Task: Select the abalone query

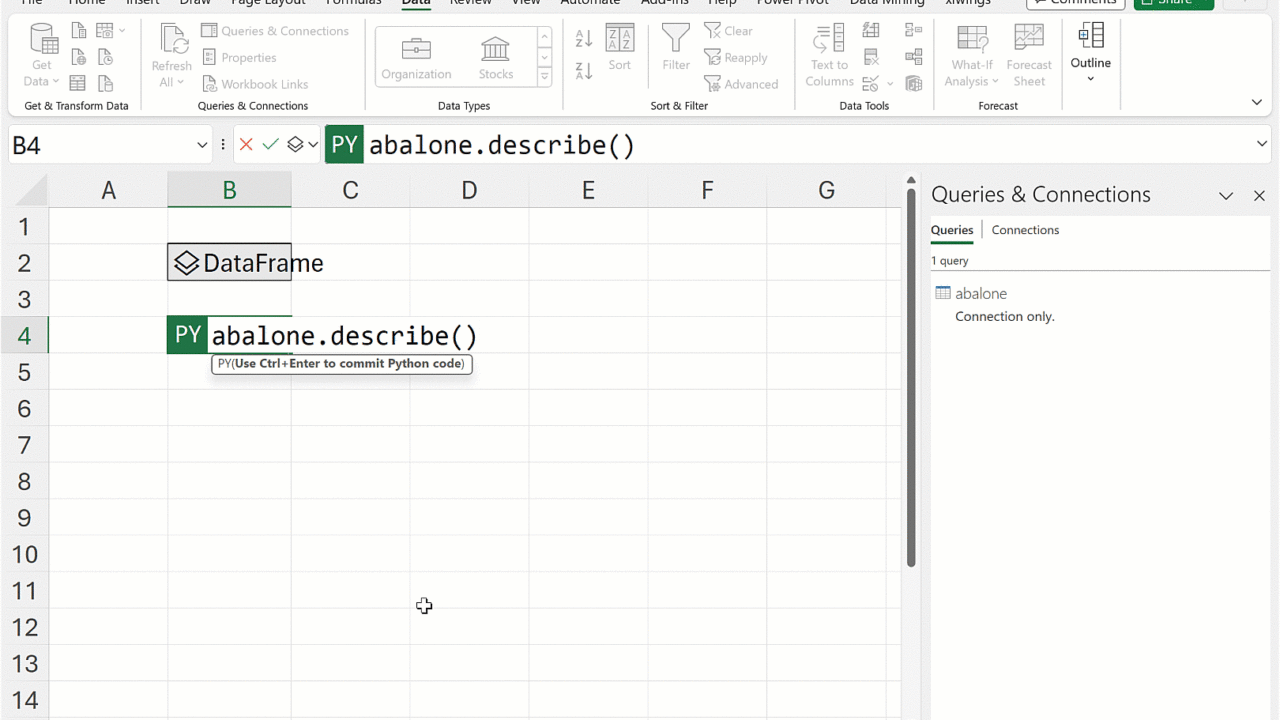Action: point(980,293)
